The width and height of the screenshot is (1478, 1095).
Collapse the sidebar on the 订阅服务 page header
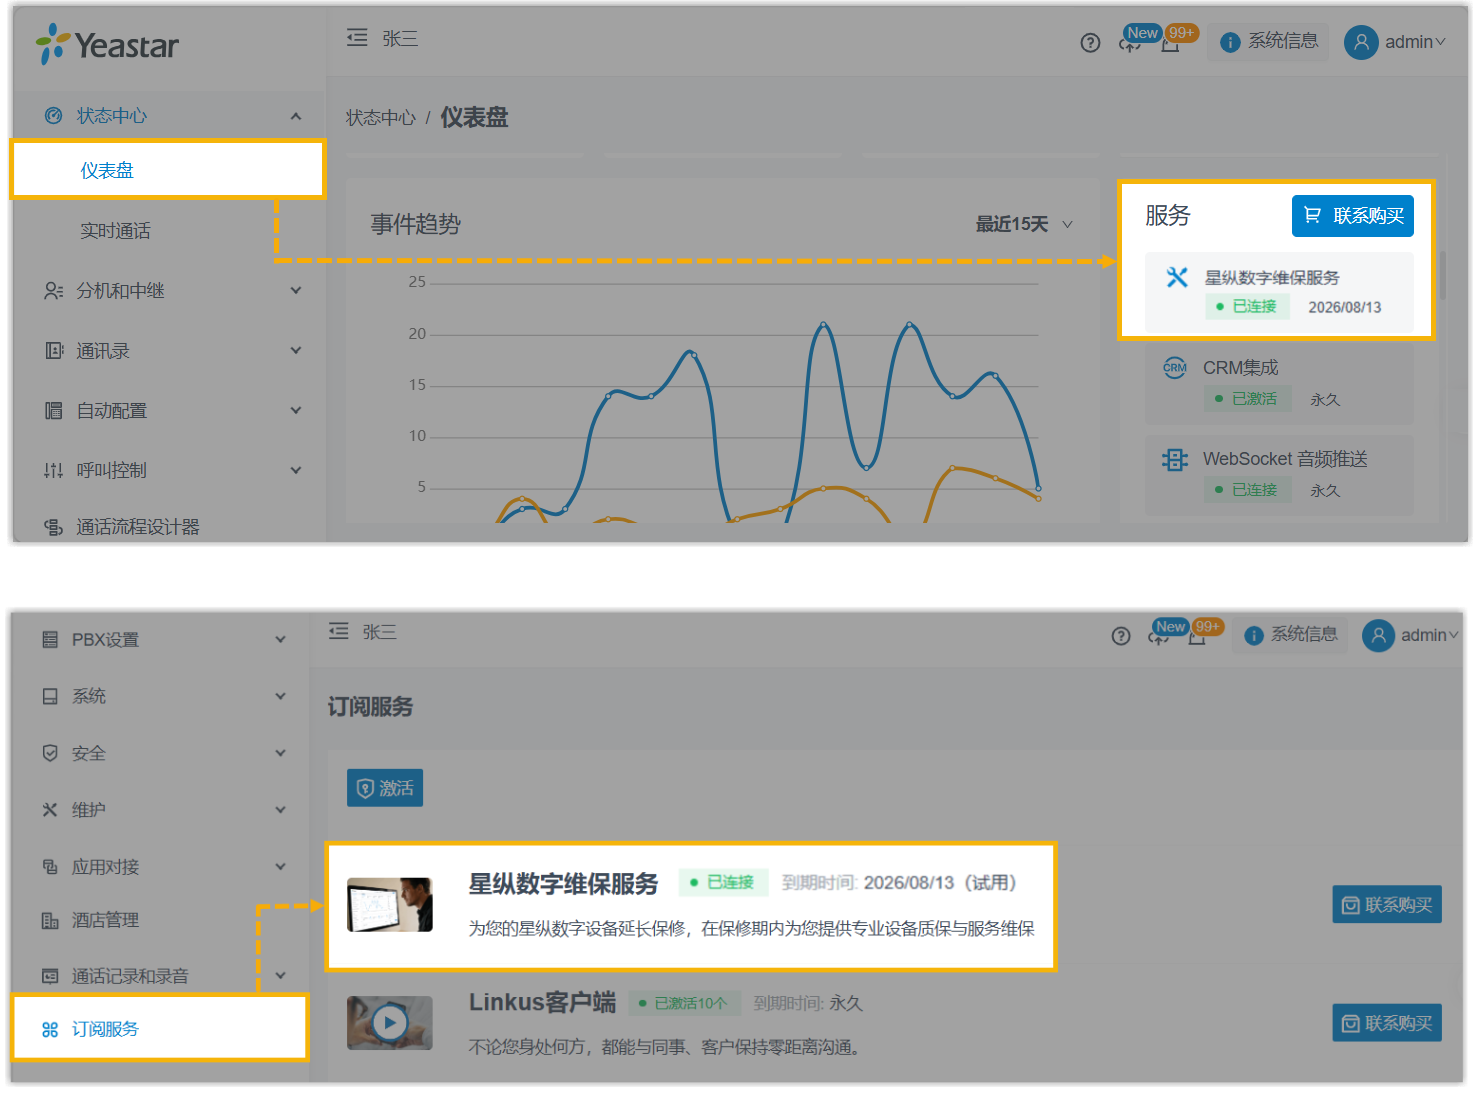[x=339, y=631]
